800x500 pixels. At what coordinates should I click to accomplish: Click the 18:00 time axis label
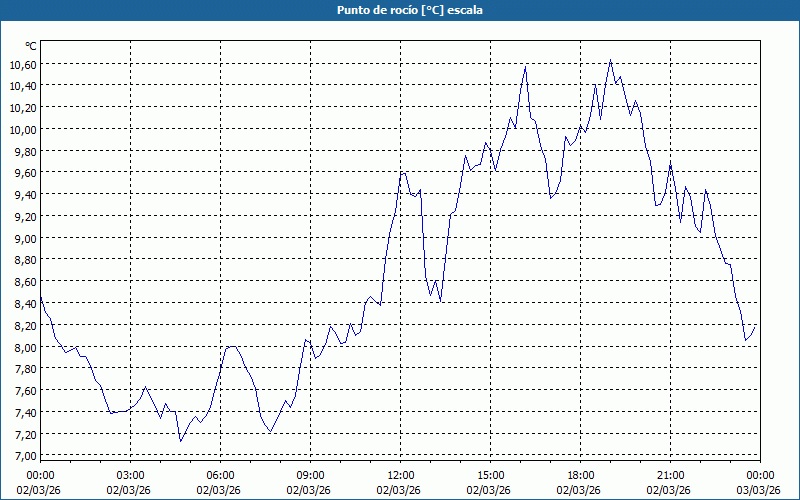tap(580, 475)
